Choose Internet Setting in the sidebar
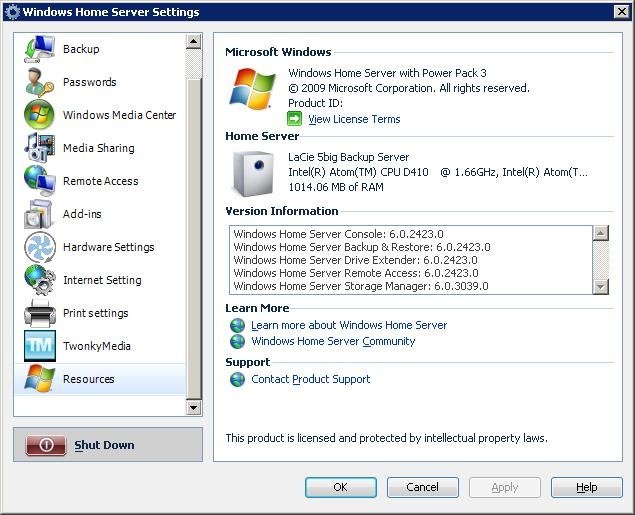Image resolution: width=635 pixels, height=515 pixels. 100,280
